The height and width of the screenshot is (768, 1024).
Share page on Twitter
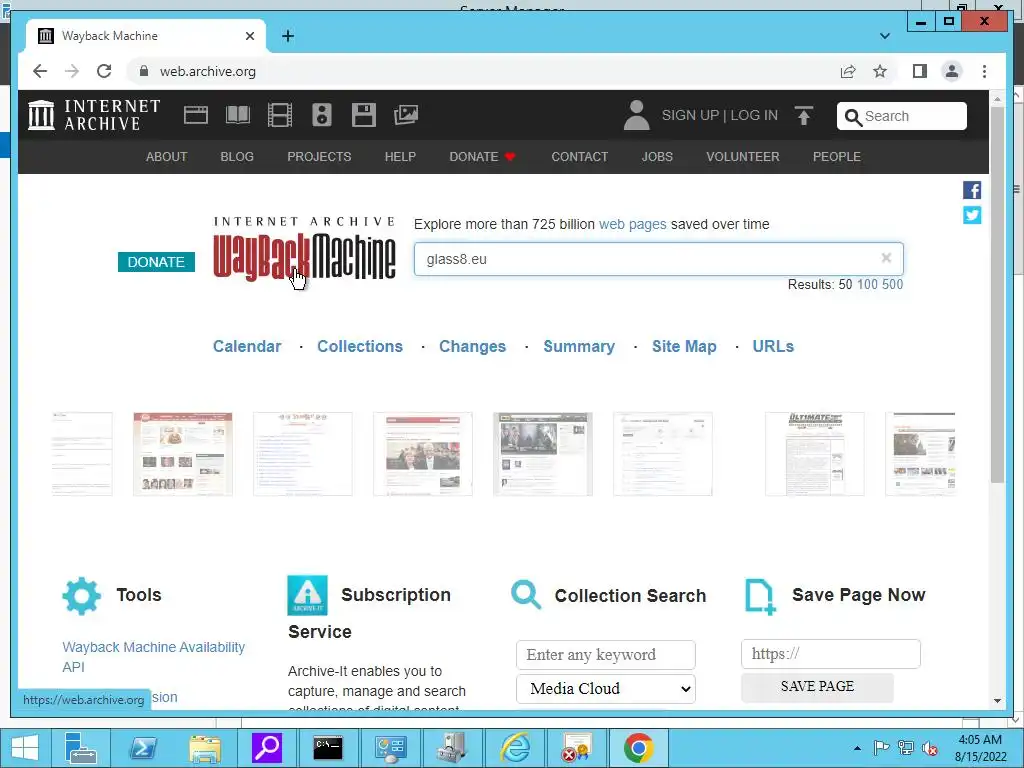(x=972, y=215)
